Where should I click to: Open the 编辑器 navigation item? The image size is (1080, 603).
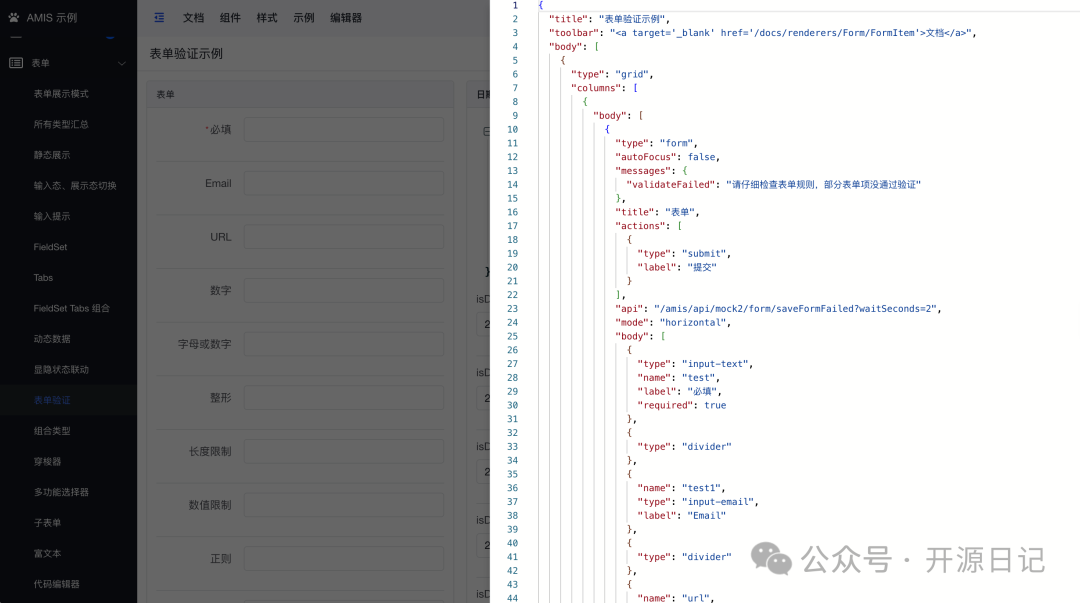point(346,18)
